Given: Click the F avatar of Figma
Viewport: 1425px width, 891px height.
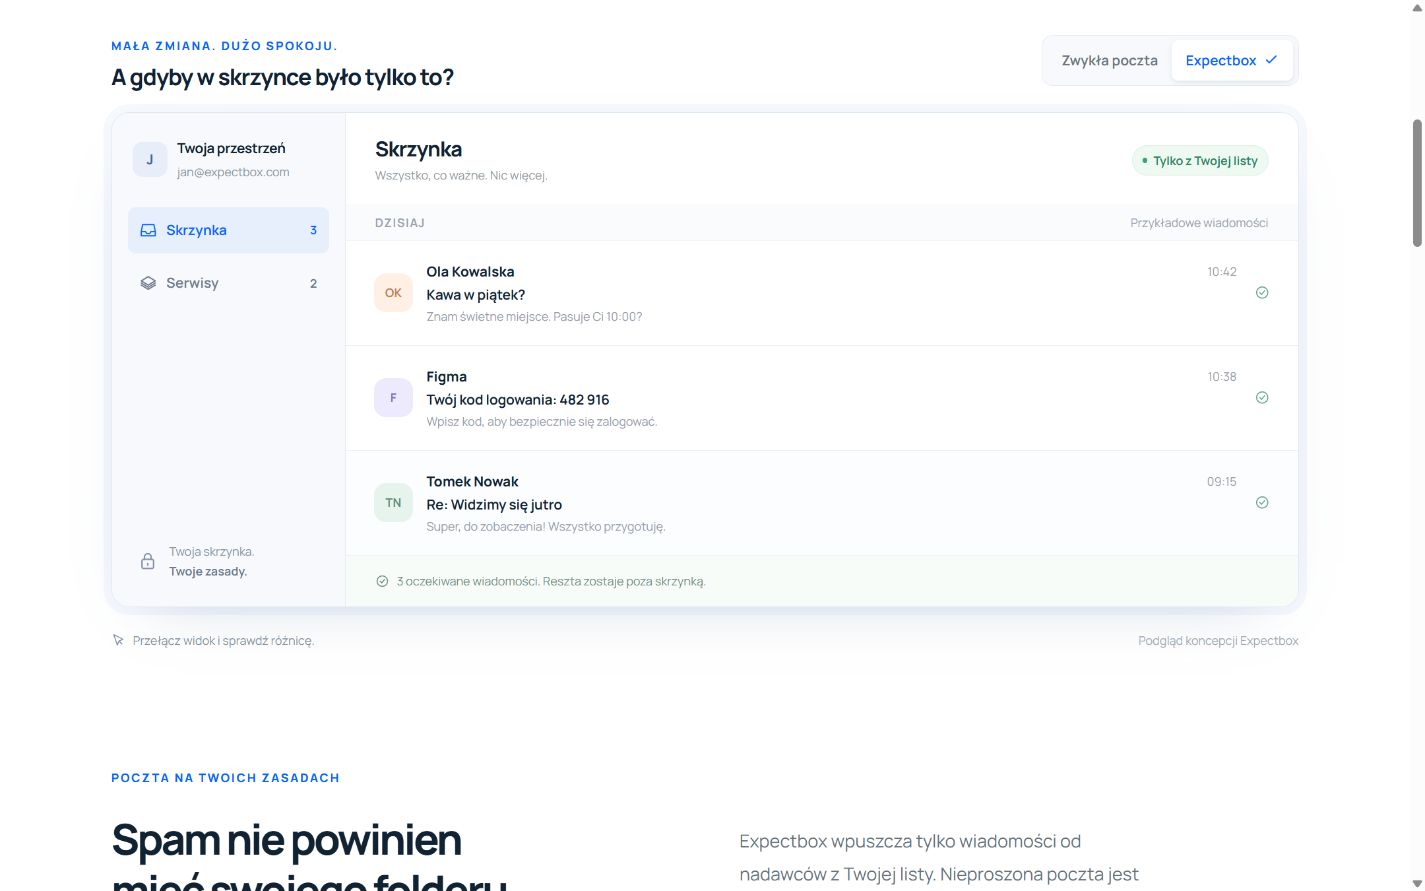Looking at the screenshot, I should click(393, 398).
